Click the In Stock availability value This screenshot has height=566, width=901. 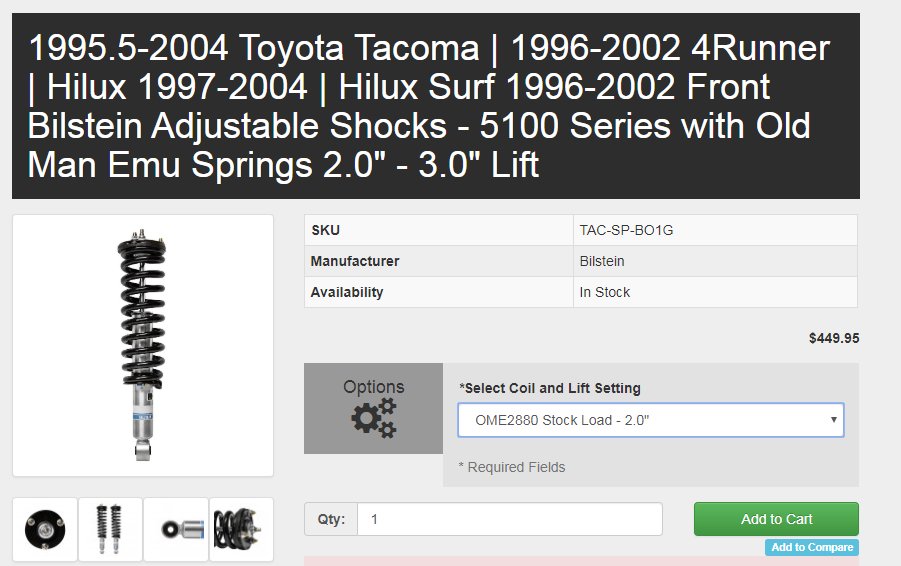604,292
